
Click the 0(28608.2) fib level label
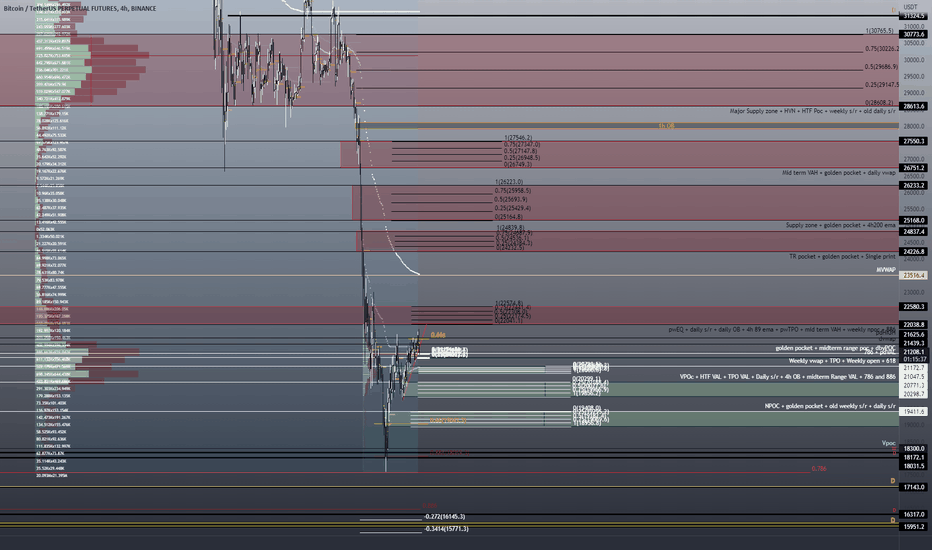879,103
